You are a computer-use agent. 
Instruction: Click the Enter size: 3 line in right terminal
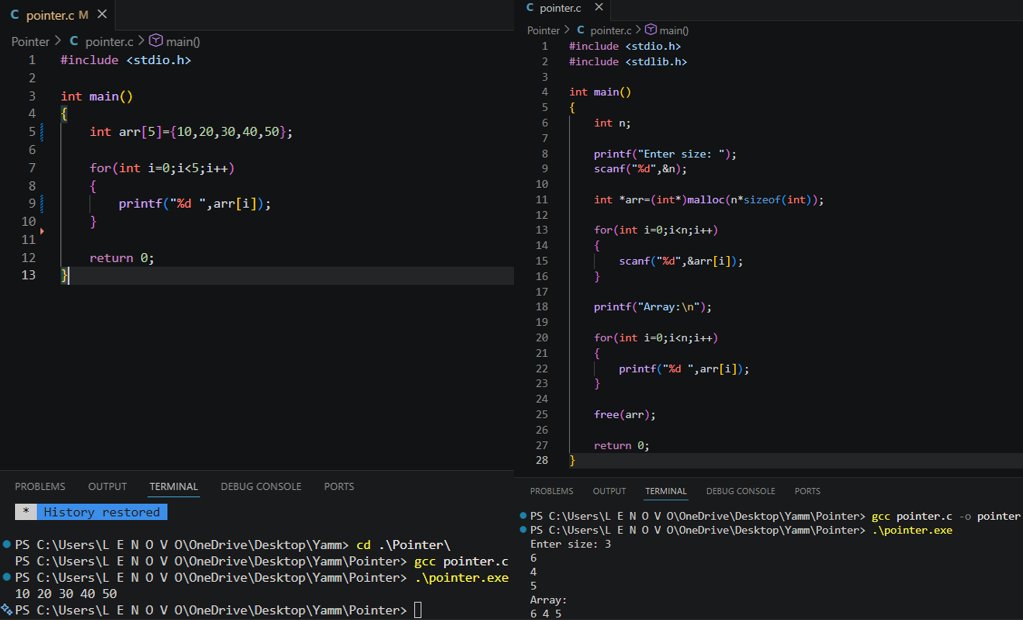coord(570,544)
